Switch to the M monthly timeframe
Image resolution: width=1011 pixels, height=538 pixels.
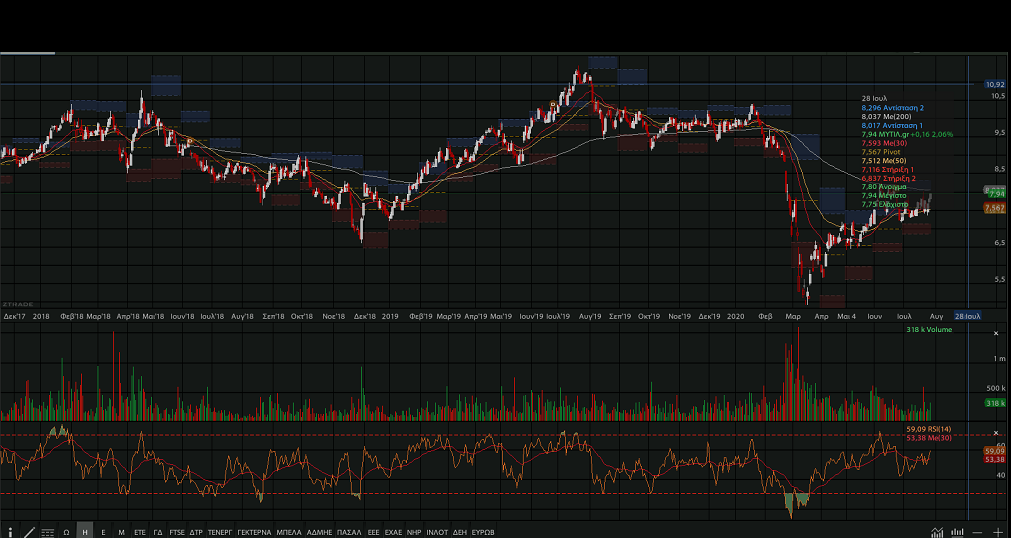[x=121, y=532]
